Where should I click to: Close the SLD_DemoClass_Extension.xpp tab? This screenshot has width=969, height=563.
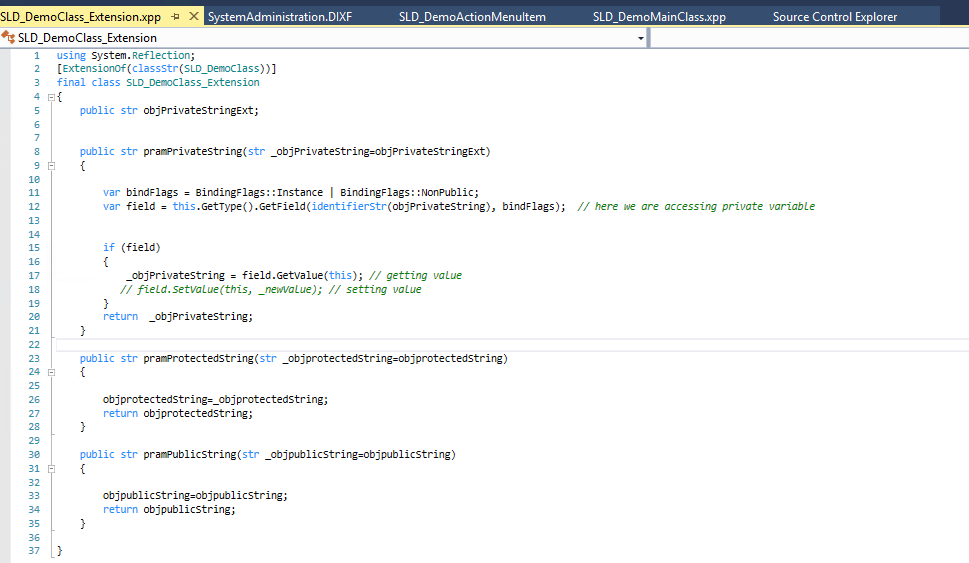[193, 17]
